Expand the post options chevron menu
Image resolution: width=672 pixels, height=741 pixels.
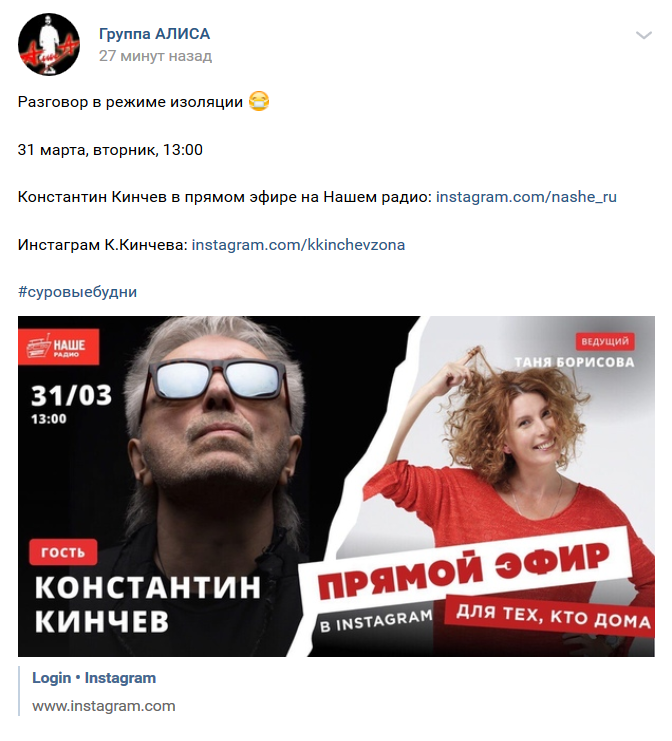coord(644,35)
